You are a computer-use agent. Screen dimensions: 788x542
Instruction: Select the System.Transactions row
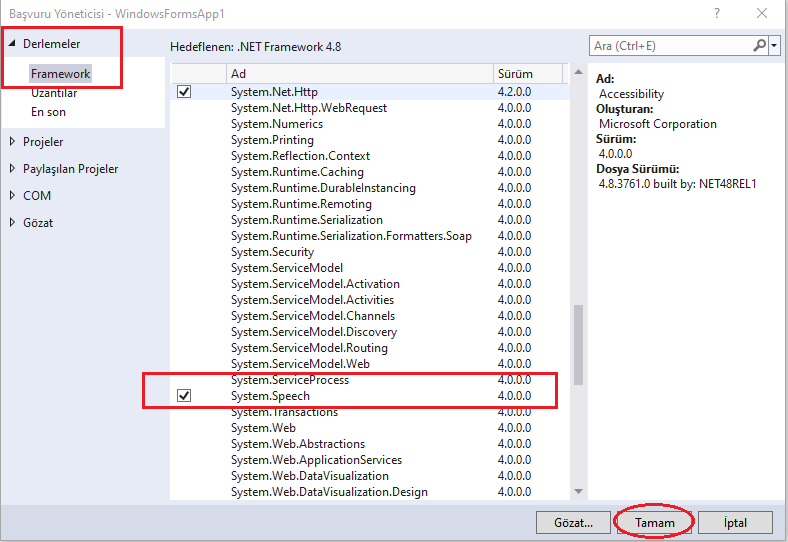click(x=369, y=412)
